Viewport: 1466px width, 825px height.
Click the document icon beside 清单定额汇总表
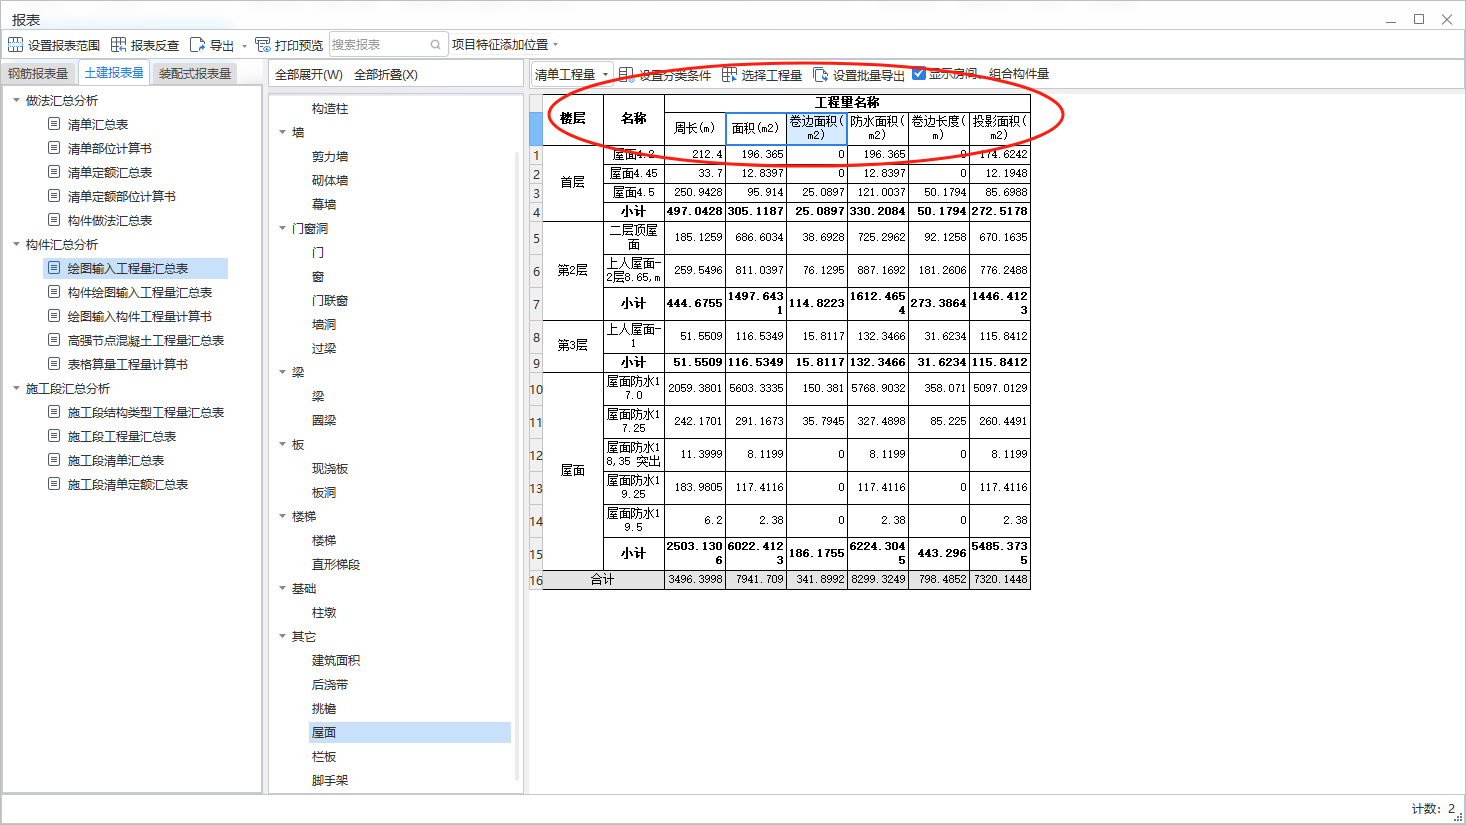click(54, 172)
